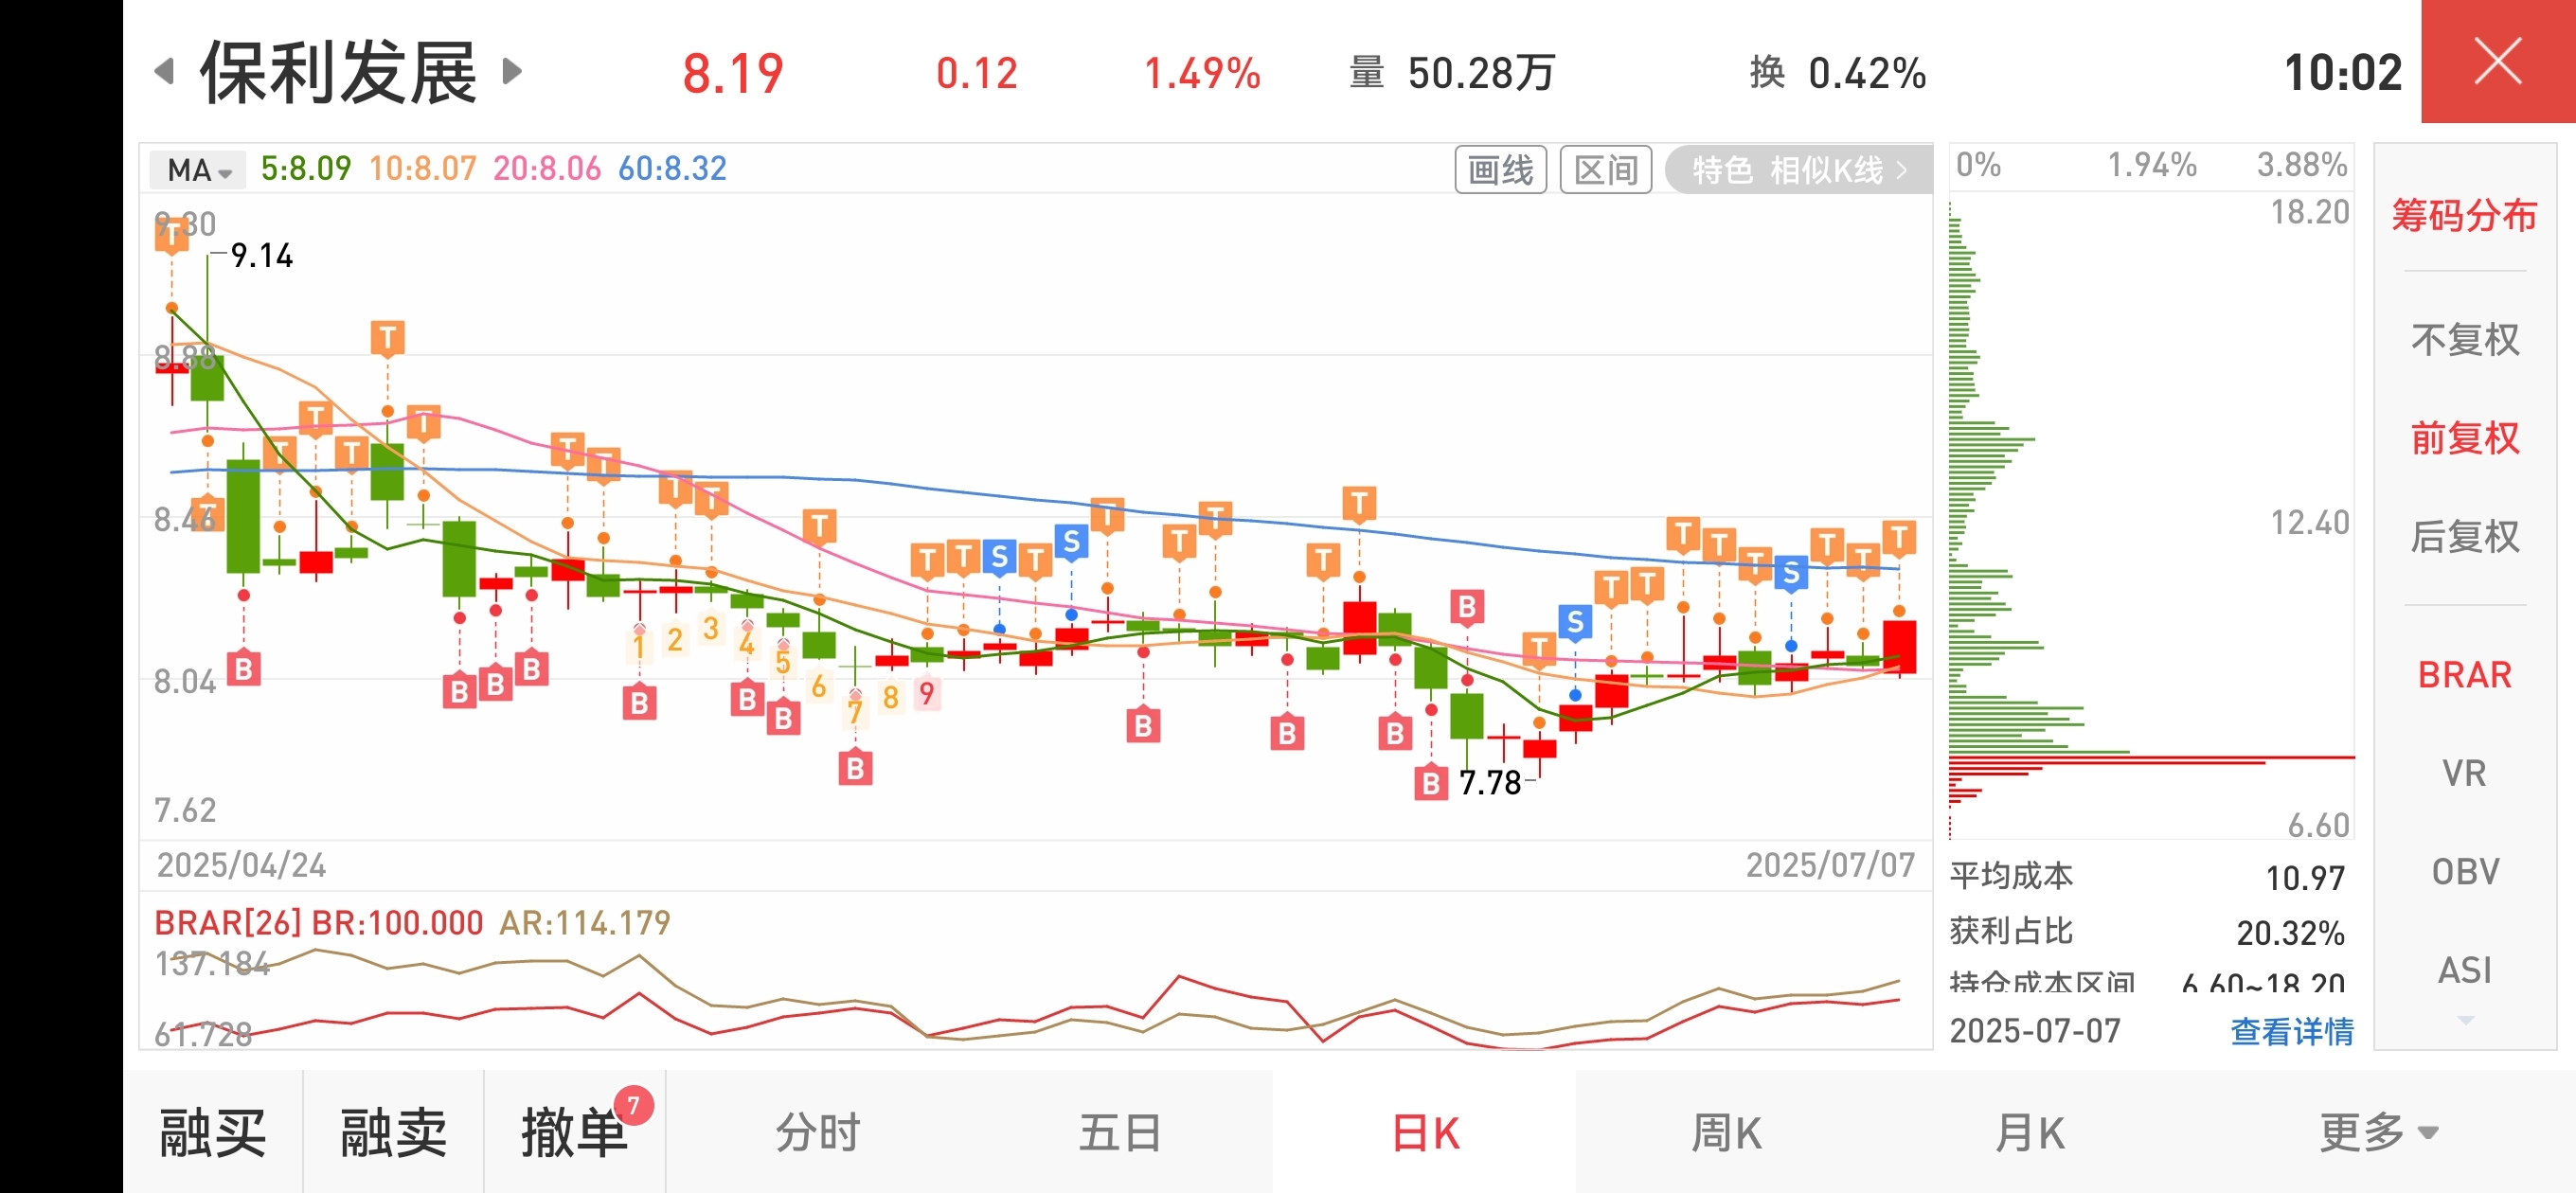Tap the current price 8.19

(x=733, y=74)
